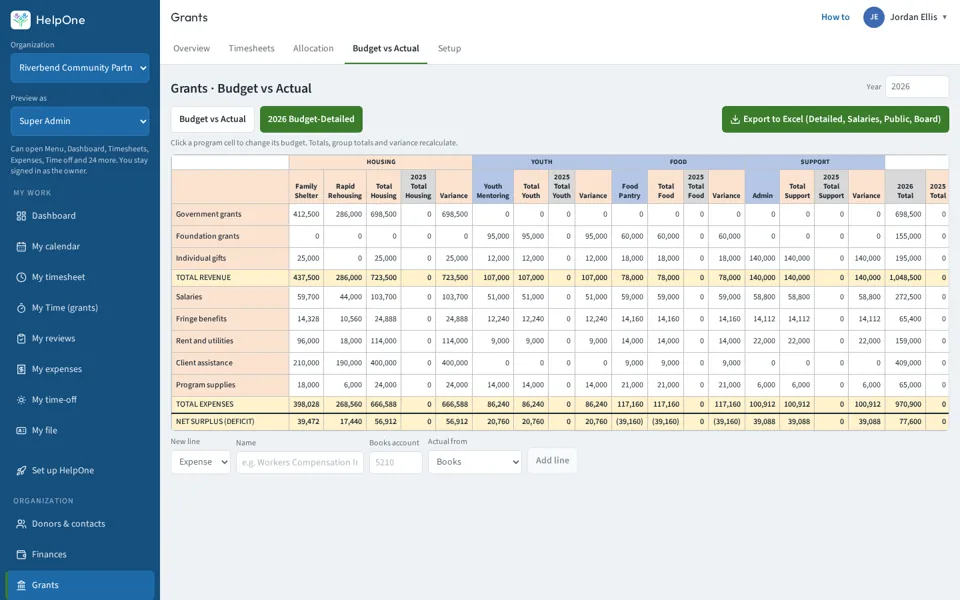Image resolution: width=960 pixels, height=600 pixels.
Task: Click Program supplies Rapid Rehousing cell 6,000
Action: [345, 385]
